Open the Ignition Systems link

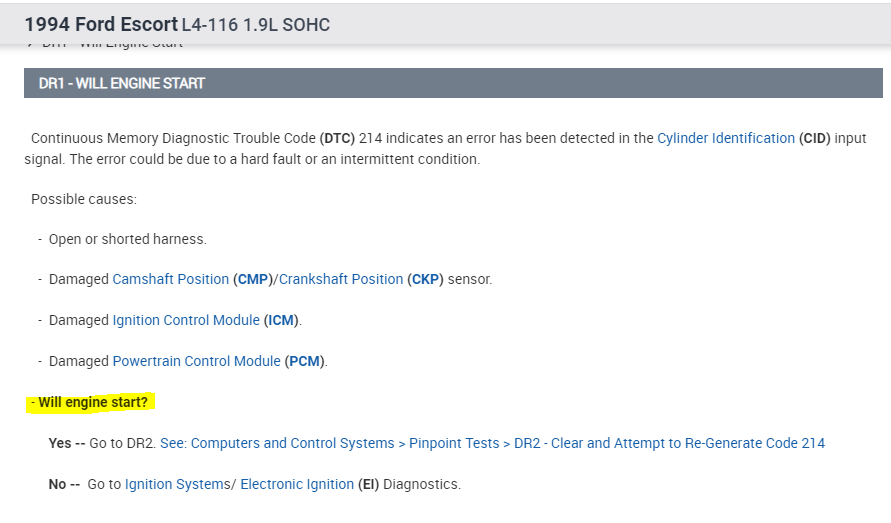click(177, 484)
